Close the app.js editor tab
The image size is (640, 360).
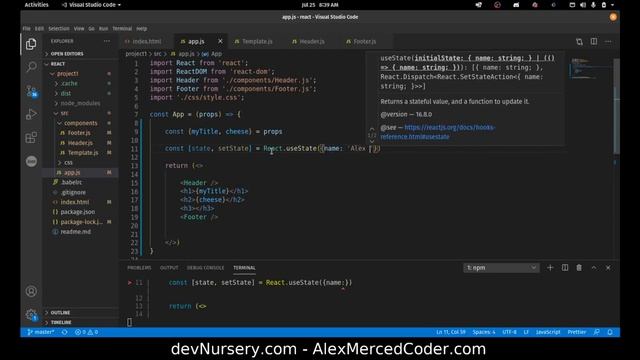(x=220, y=41)
